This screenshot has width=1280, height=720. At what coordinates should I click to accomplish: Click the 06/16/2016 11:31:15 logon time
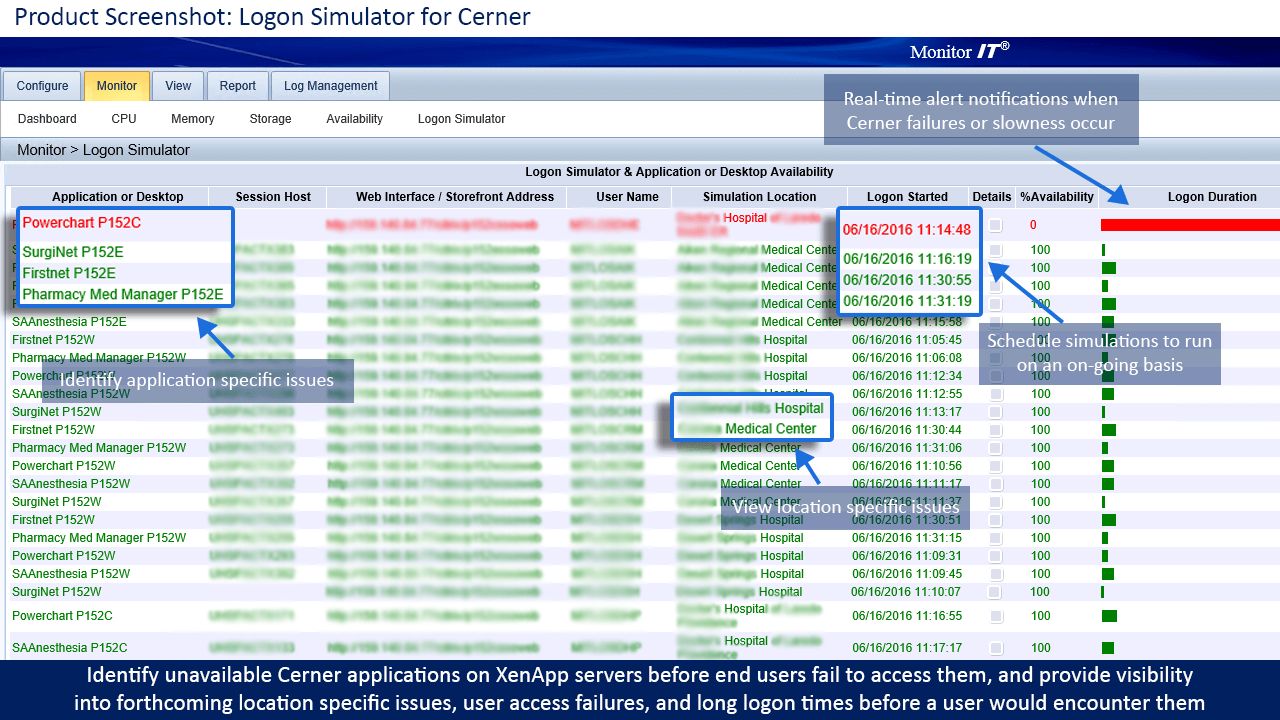[907, 538]
